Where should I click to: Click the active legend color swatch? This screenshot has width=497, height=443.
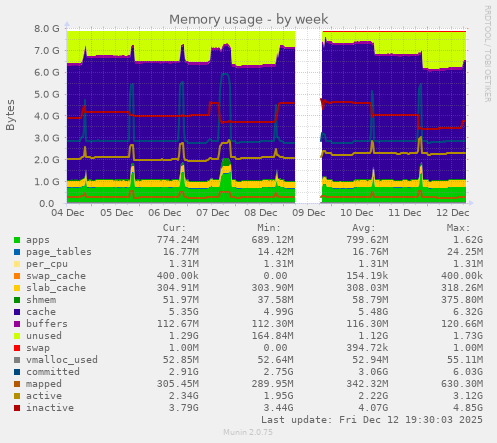(x=17, y=396)
